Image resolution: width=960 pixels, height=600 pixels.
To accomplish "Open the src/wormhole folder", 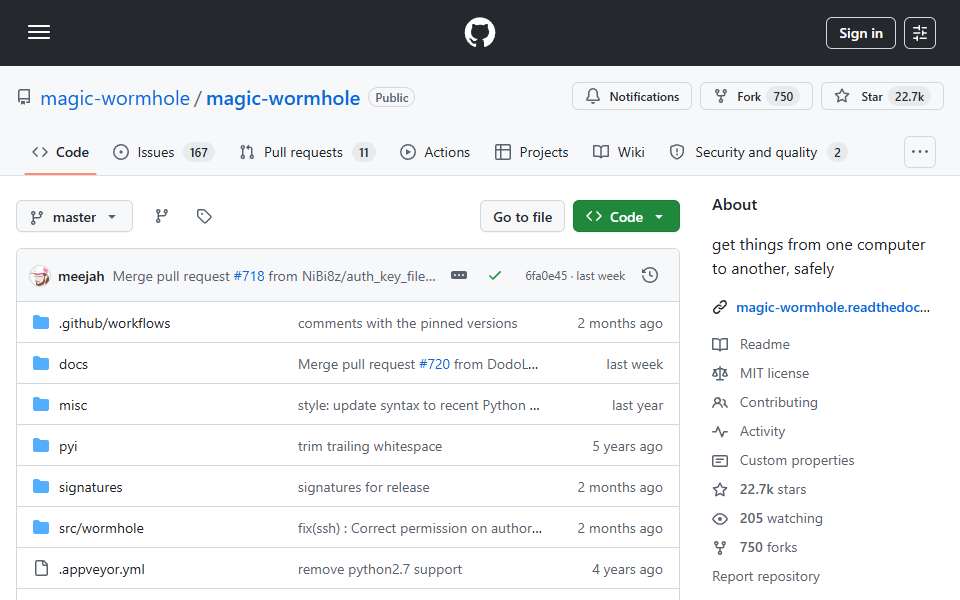I will 101,528.
